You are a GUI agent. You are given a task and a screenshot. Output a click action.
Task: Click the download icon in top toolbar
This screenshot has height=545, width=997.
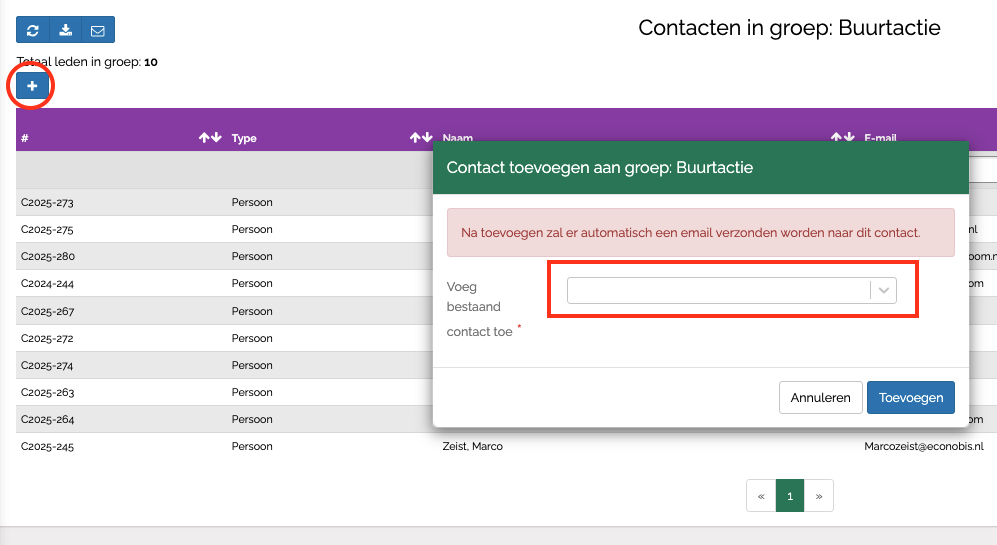click(65, 30)
